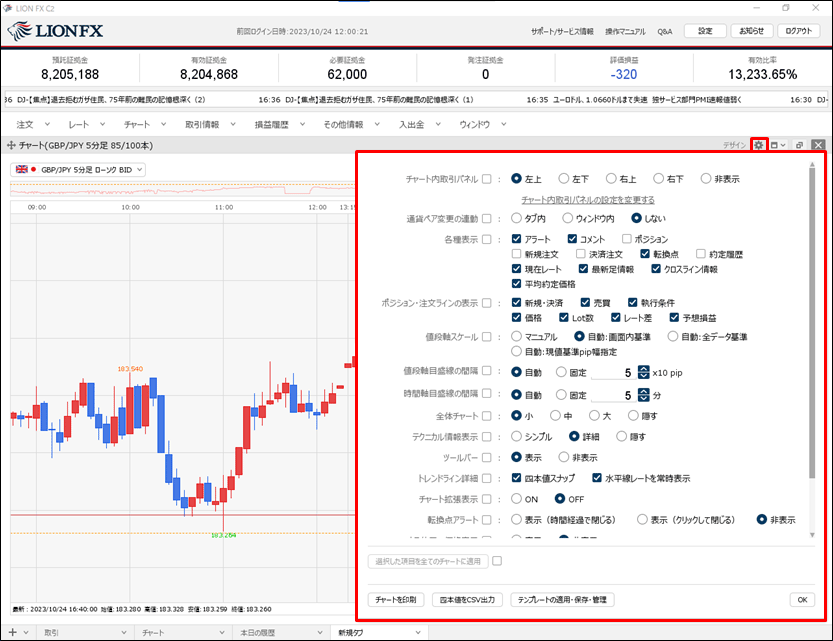
Task: Open テンプレートの適用・保存・管理 button
Action: pyautogui.click(x=562, y=600)
